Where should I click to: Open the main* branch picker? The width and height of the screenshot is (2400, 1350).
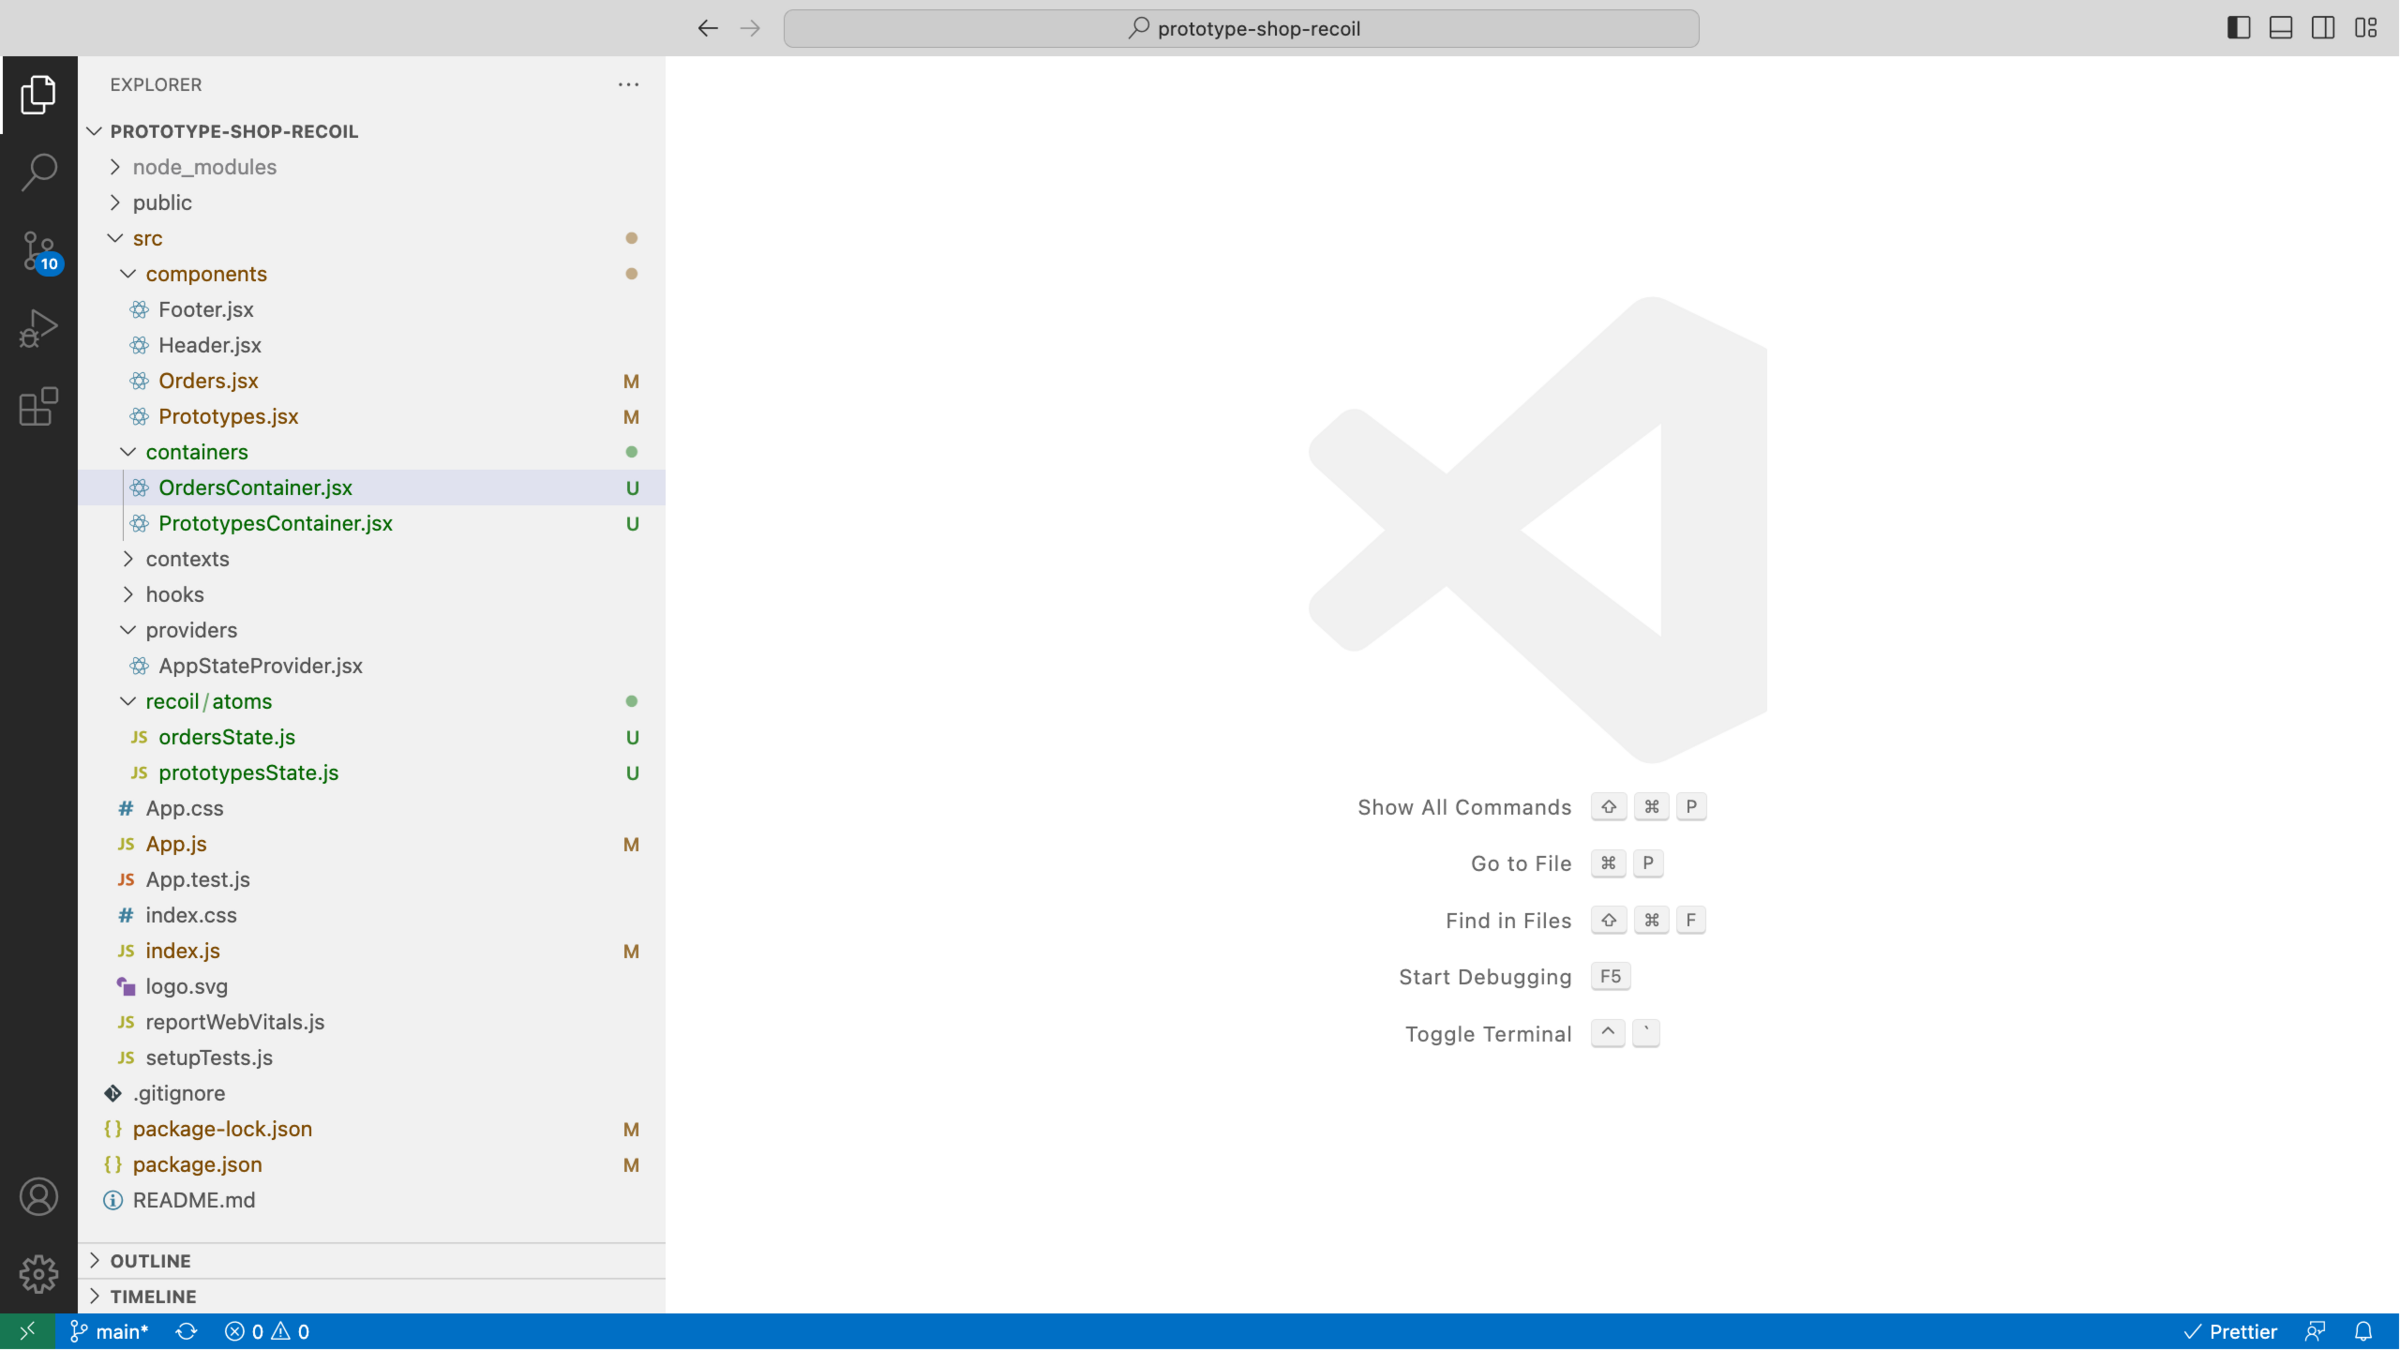[x=110, y=1331]
